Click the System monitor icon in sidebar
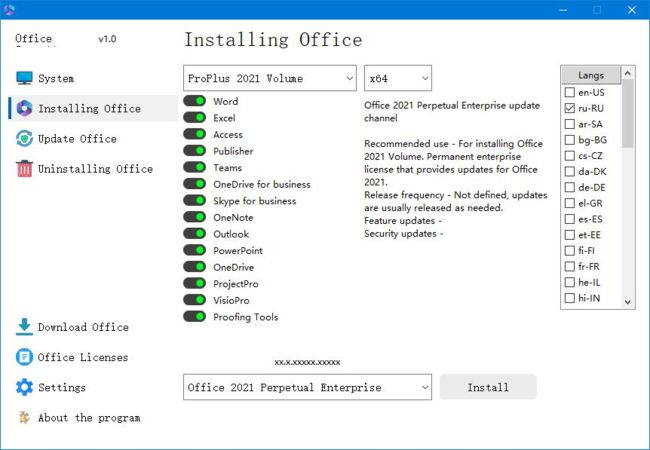Screen dimensions: 650x450 [24, 79]
